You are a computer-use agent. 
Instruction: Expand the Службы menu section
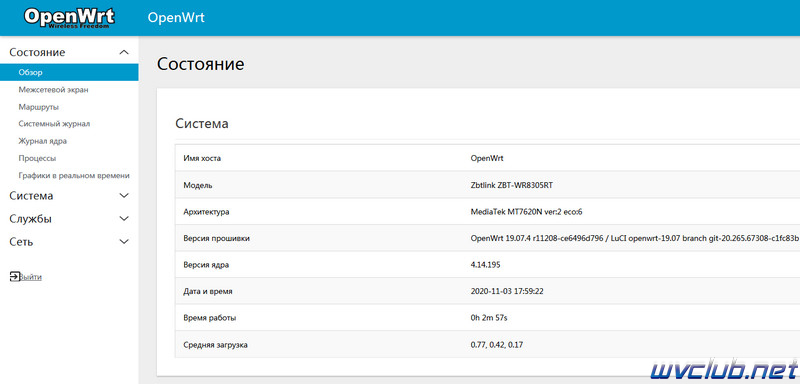[x=69, y=219]
